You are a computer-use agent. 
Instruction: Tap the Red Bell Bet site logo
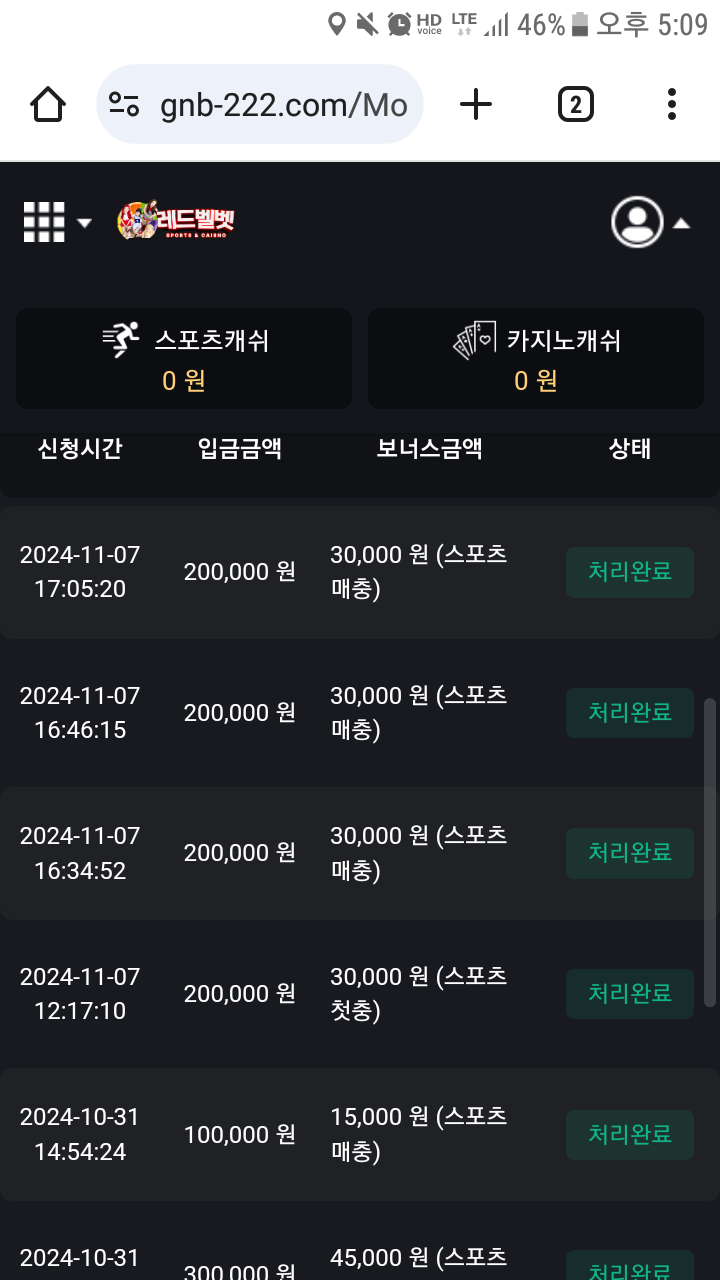[176, 221]
